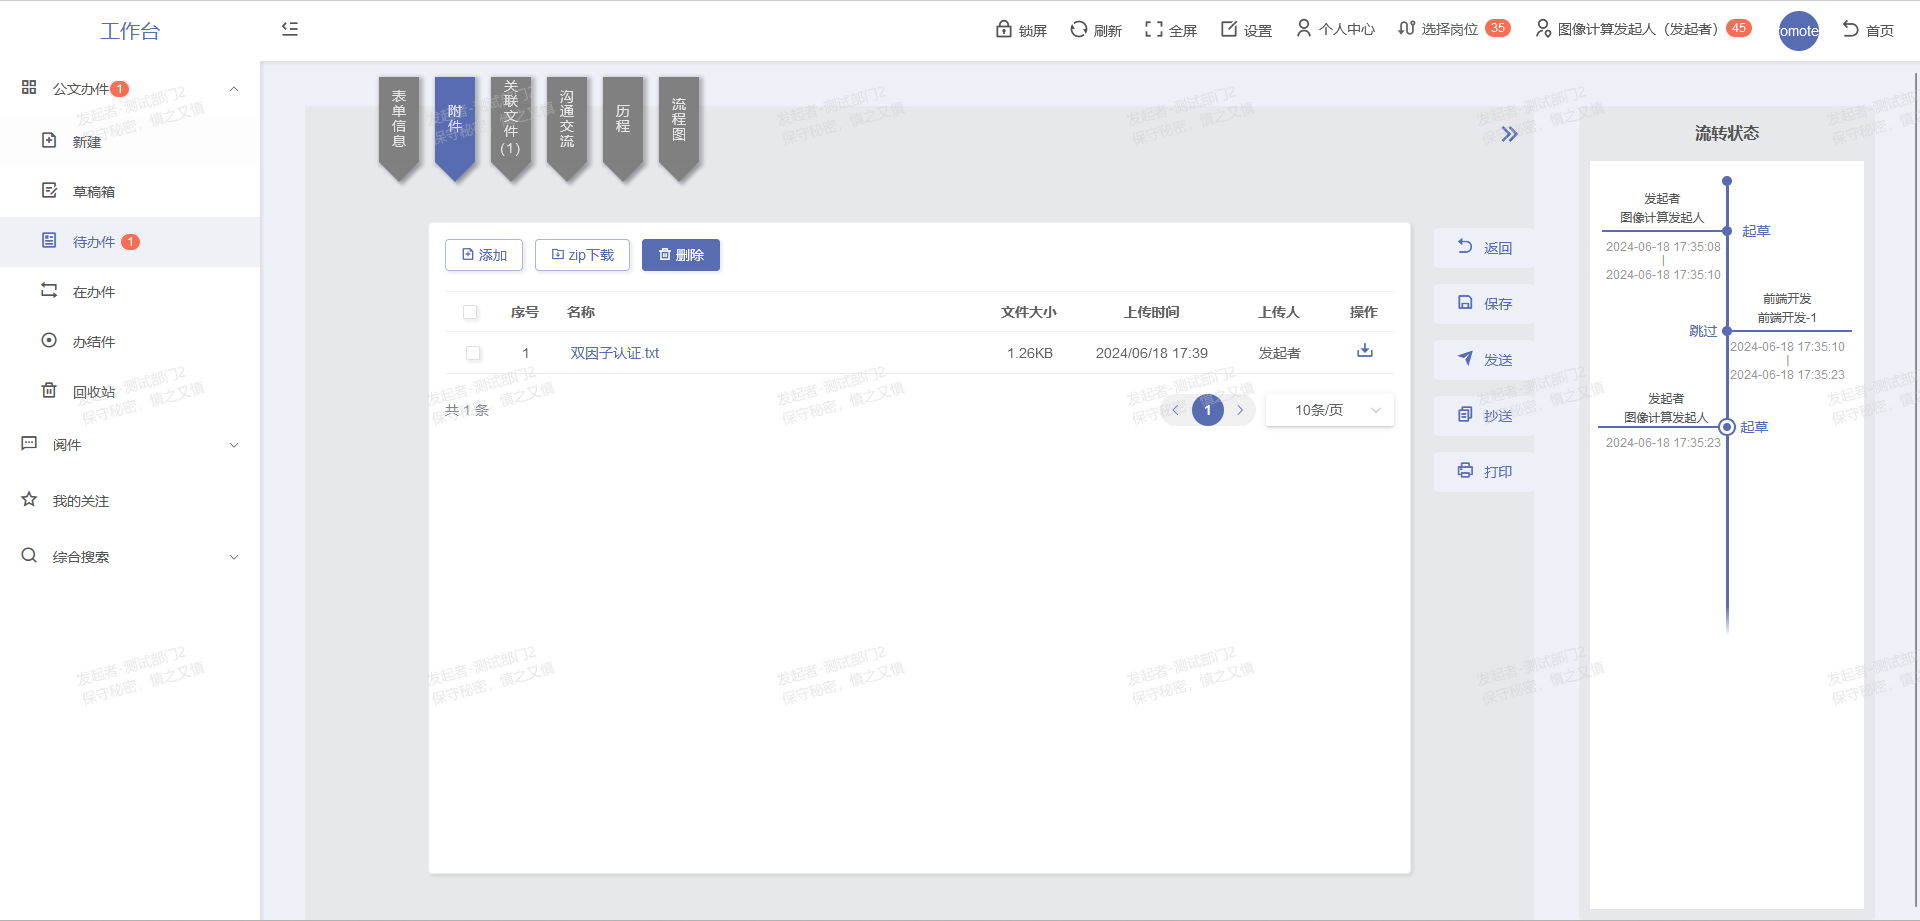
Task: Collapse the right panel with the double chevron
Action: [x=1509, y=134]
